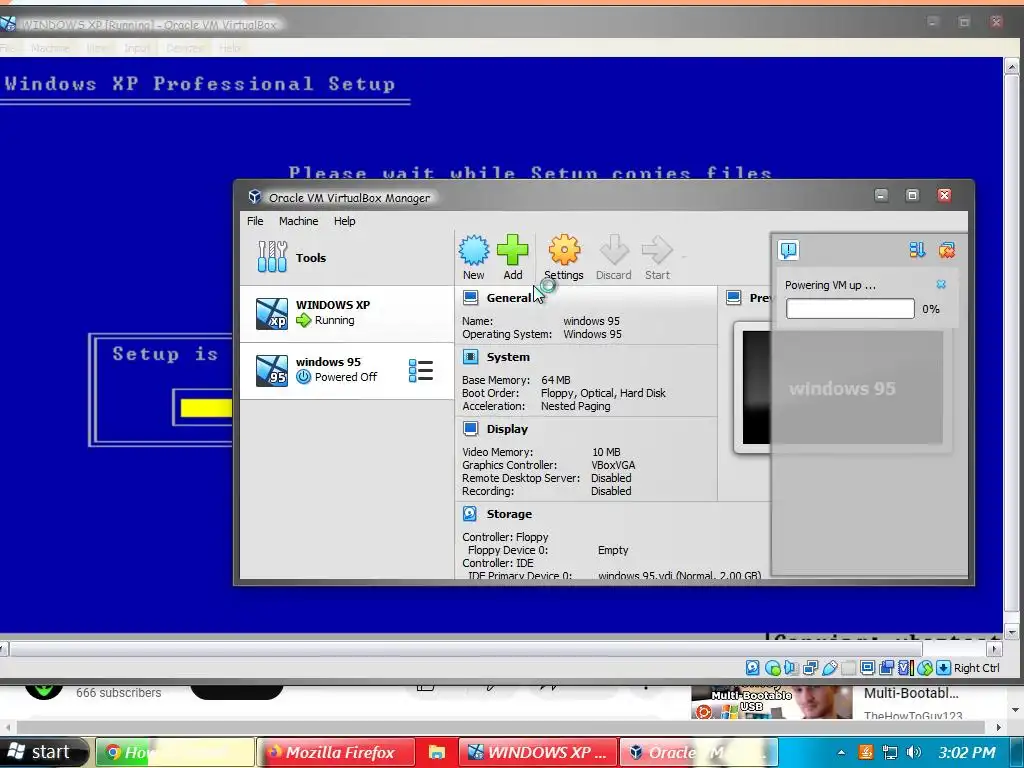
Task: Click the recording status icon
Action: click(886, 667)
